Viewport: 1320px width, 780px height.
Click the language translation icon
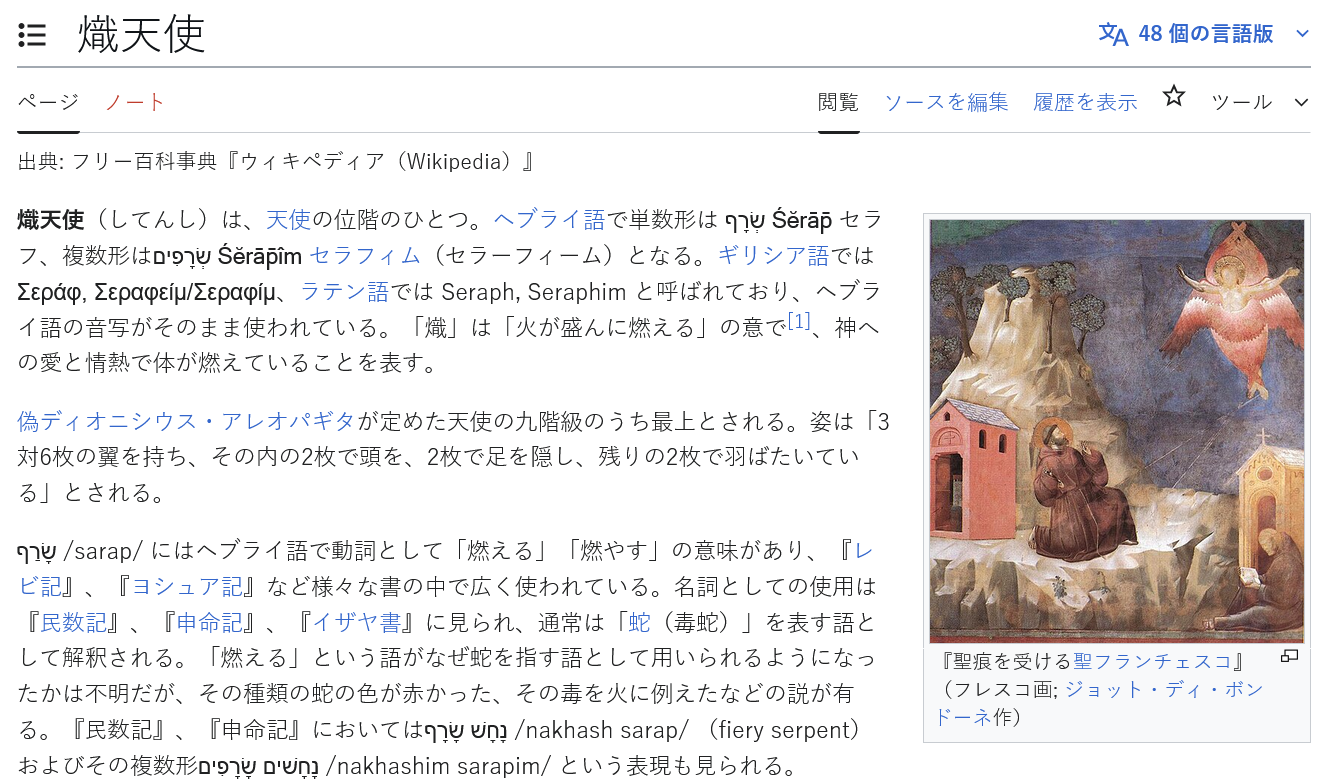[x=1113, y=34]
